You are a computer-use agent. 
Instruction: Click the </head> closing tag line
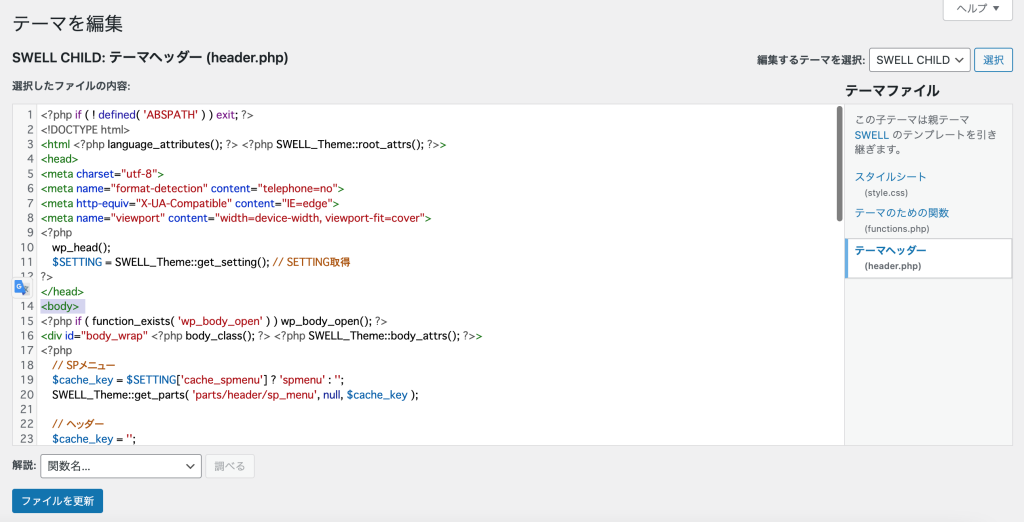click(62, 292)
